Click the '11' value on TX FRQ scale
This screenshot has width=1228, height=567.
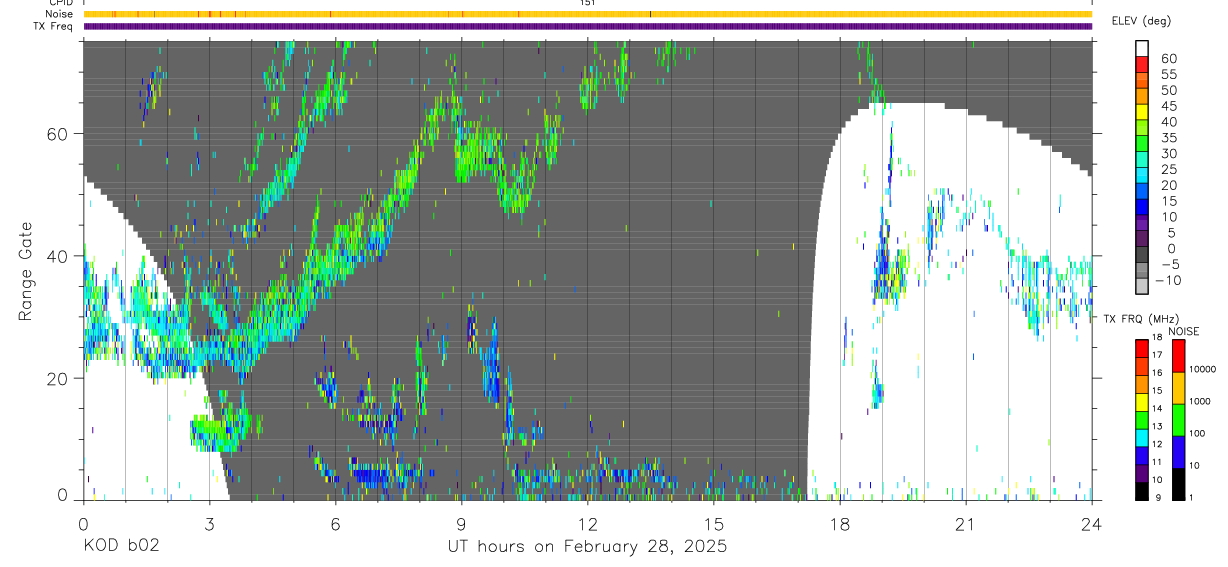[1158, 463]
